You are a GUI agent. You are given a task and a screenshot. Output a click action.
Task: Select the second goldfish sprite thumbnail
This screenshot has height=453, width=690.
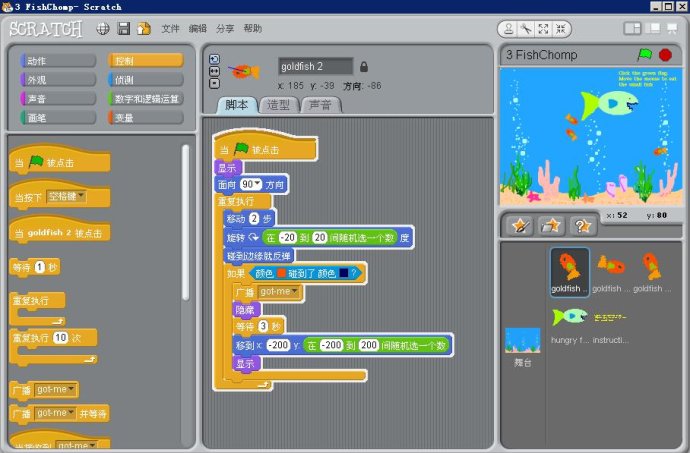[610, 273]
